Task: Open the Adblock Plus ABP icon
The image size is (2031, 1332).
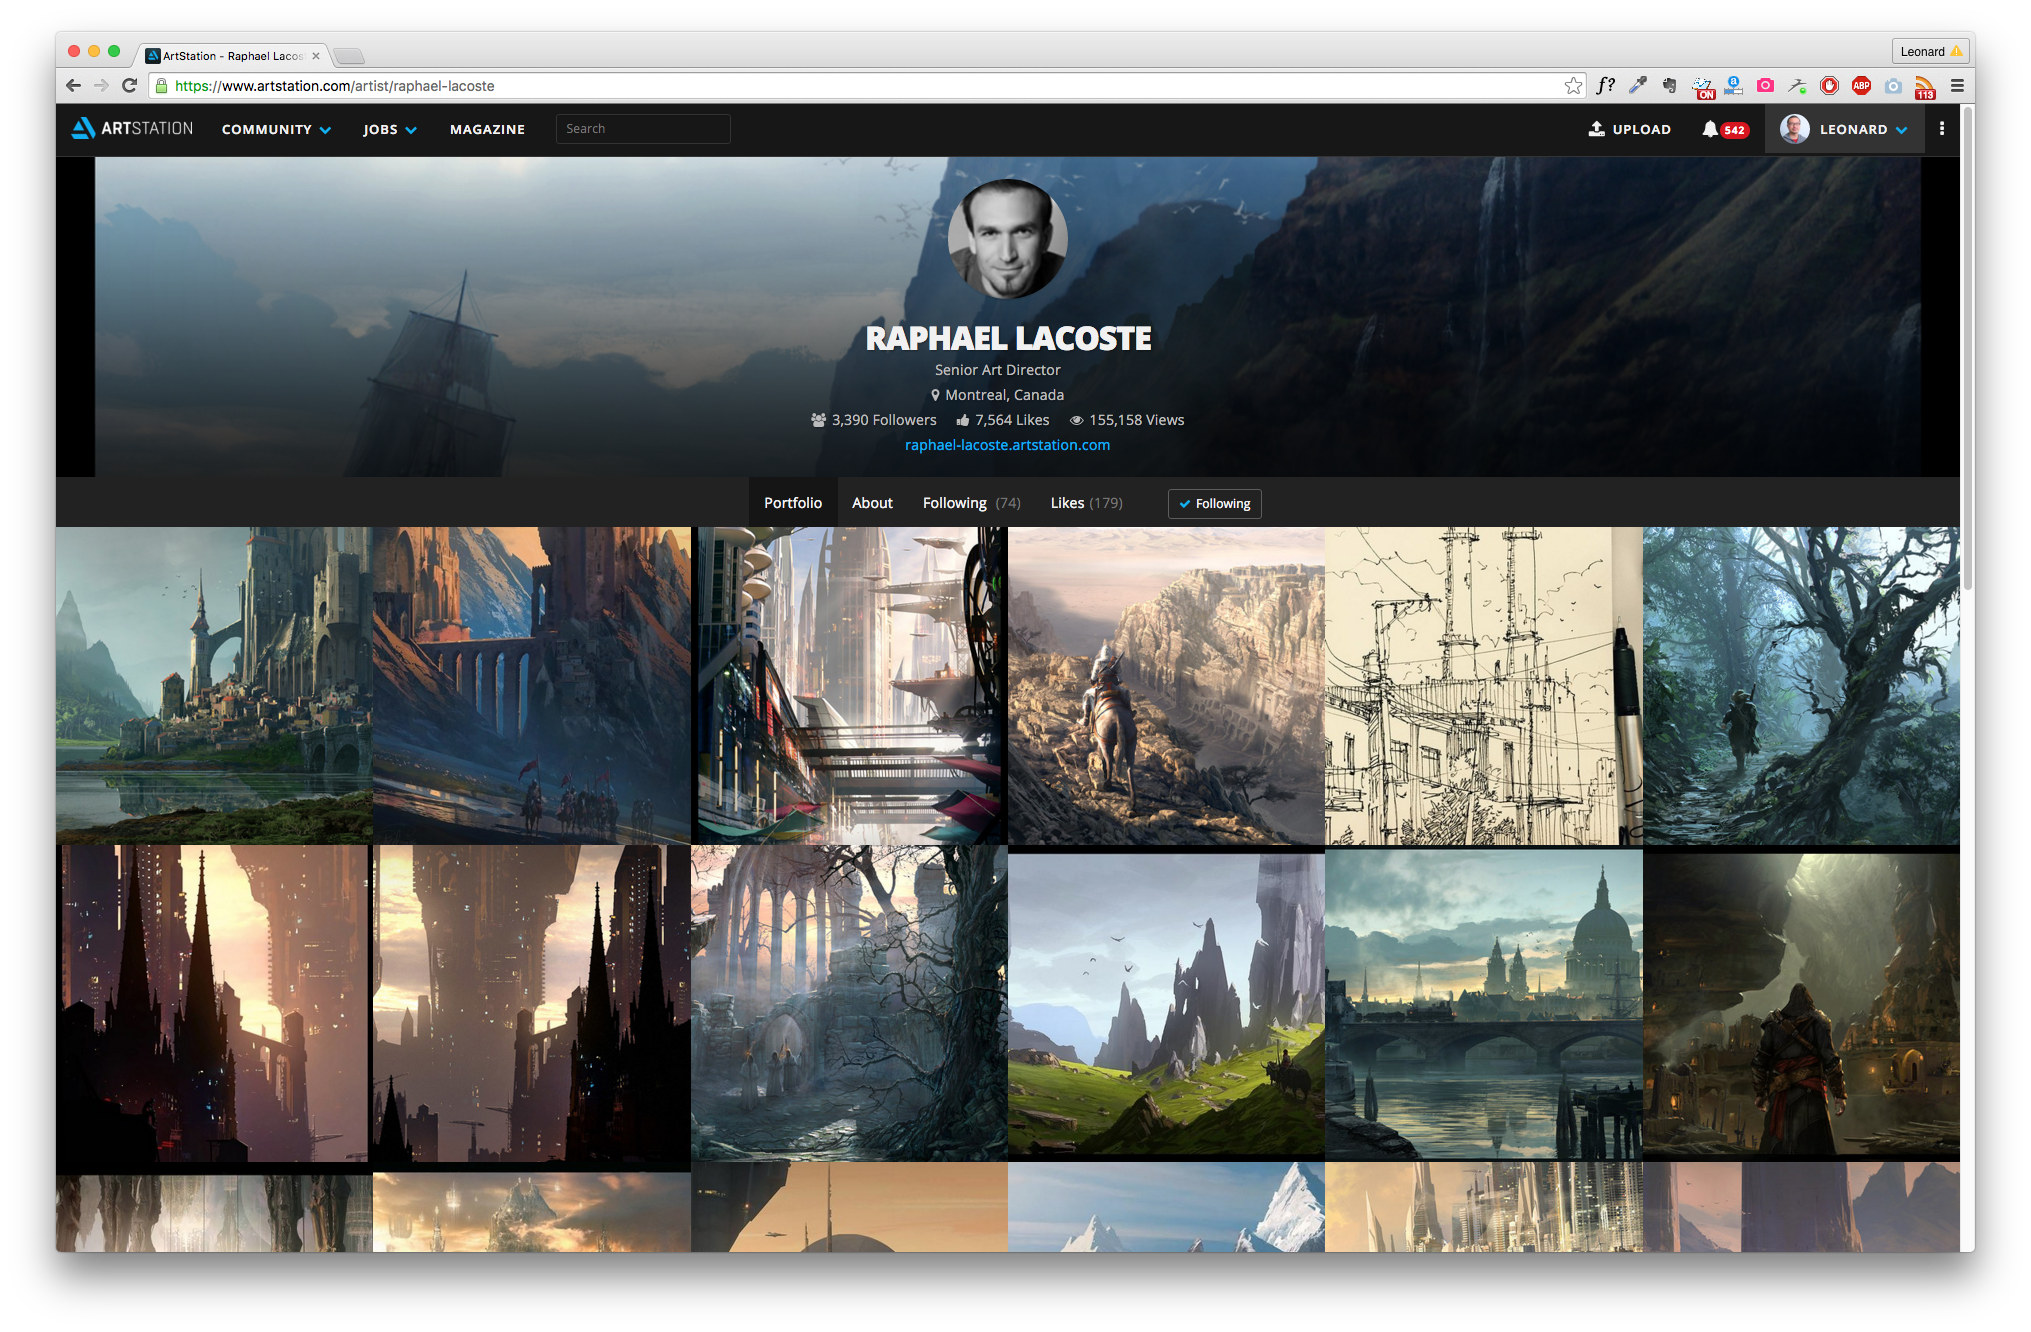Action: click(1861, 86)
